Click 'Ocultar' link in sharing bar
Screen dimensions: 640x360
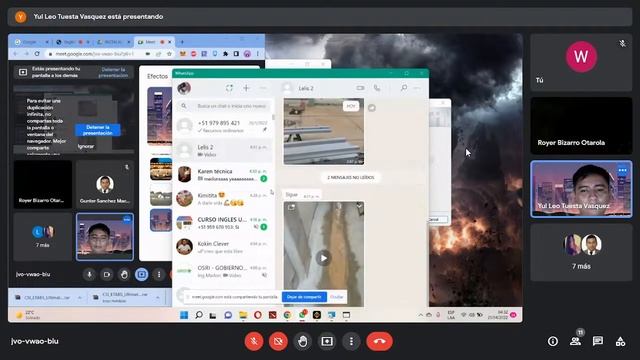pos(336,297)
